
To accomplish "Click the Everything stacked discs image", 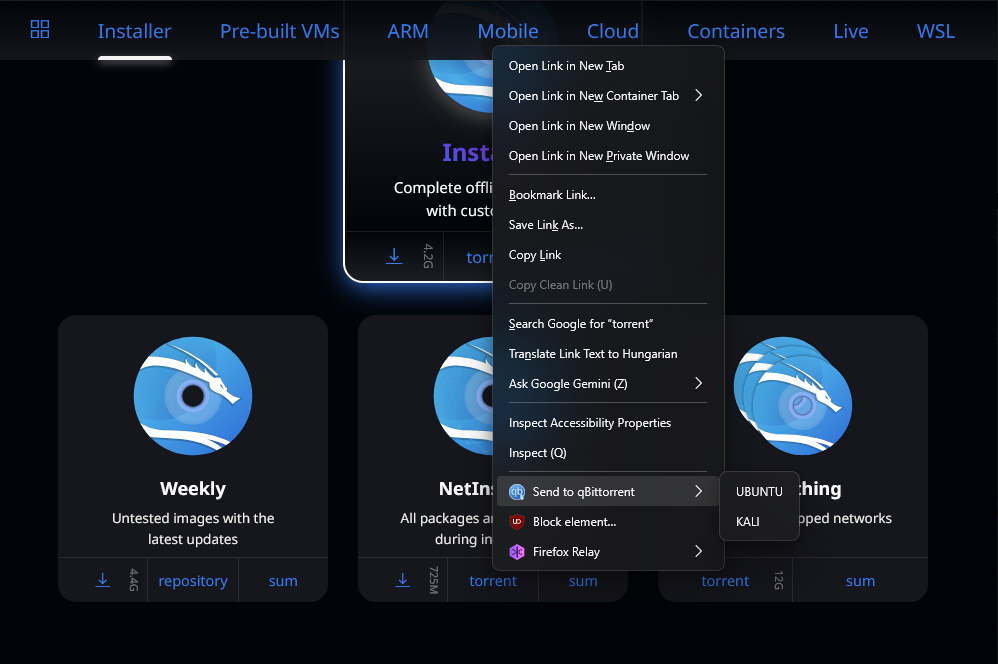I will [792, 396].
